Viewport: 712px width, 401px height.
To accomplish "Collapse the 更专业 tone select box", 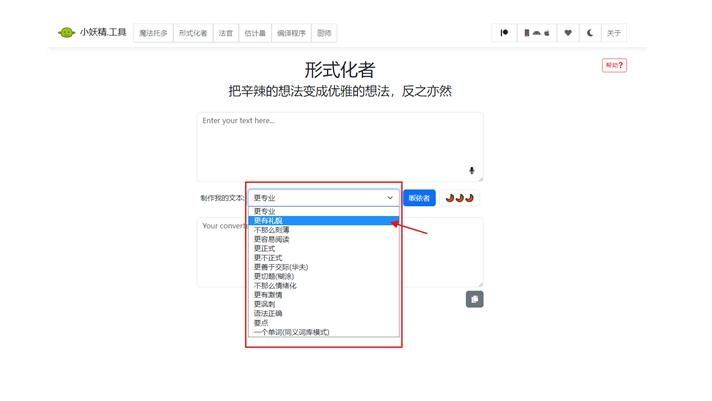I will [324, 198].
